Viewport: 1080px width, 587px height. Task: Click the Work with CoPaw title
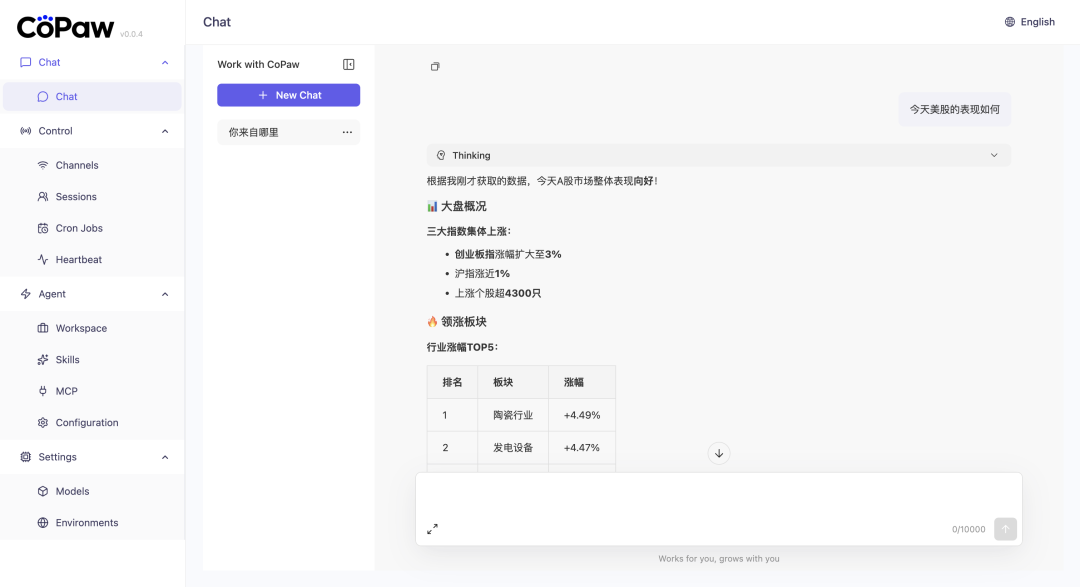258,64
